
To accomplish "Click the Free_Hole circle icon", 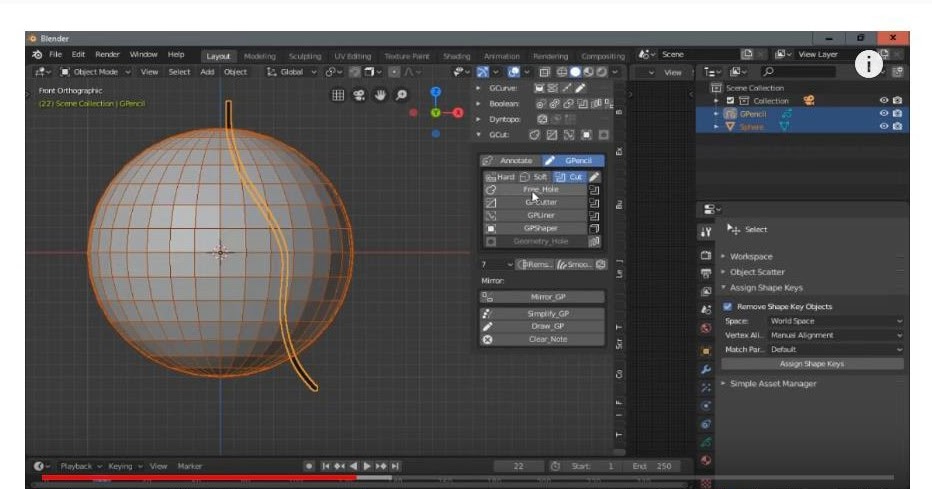I will pyautogui.click(x=491, y=190).
